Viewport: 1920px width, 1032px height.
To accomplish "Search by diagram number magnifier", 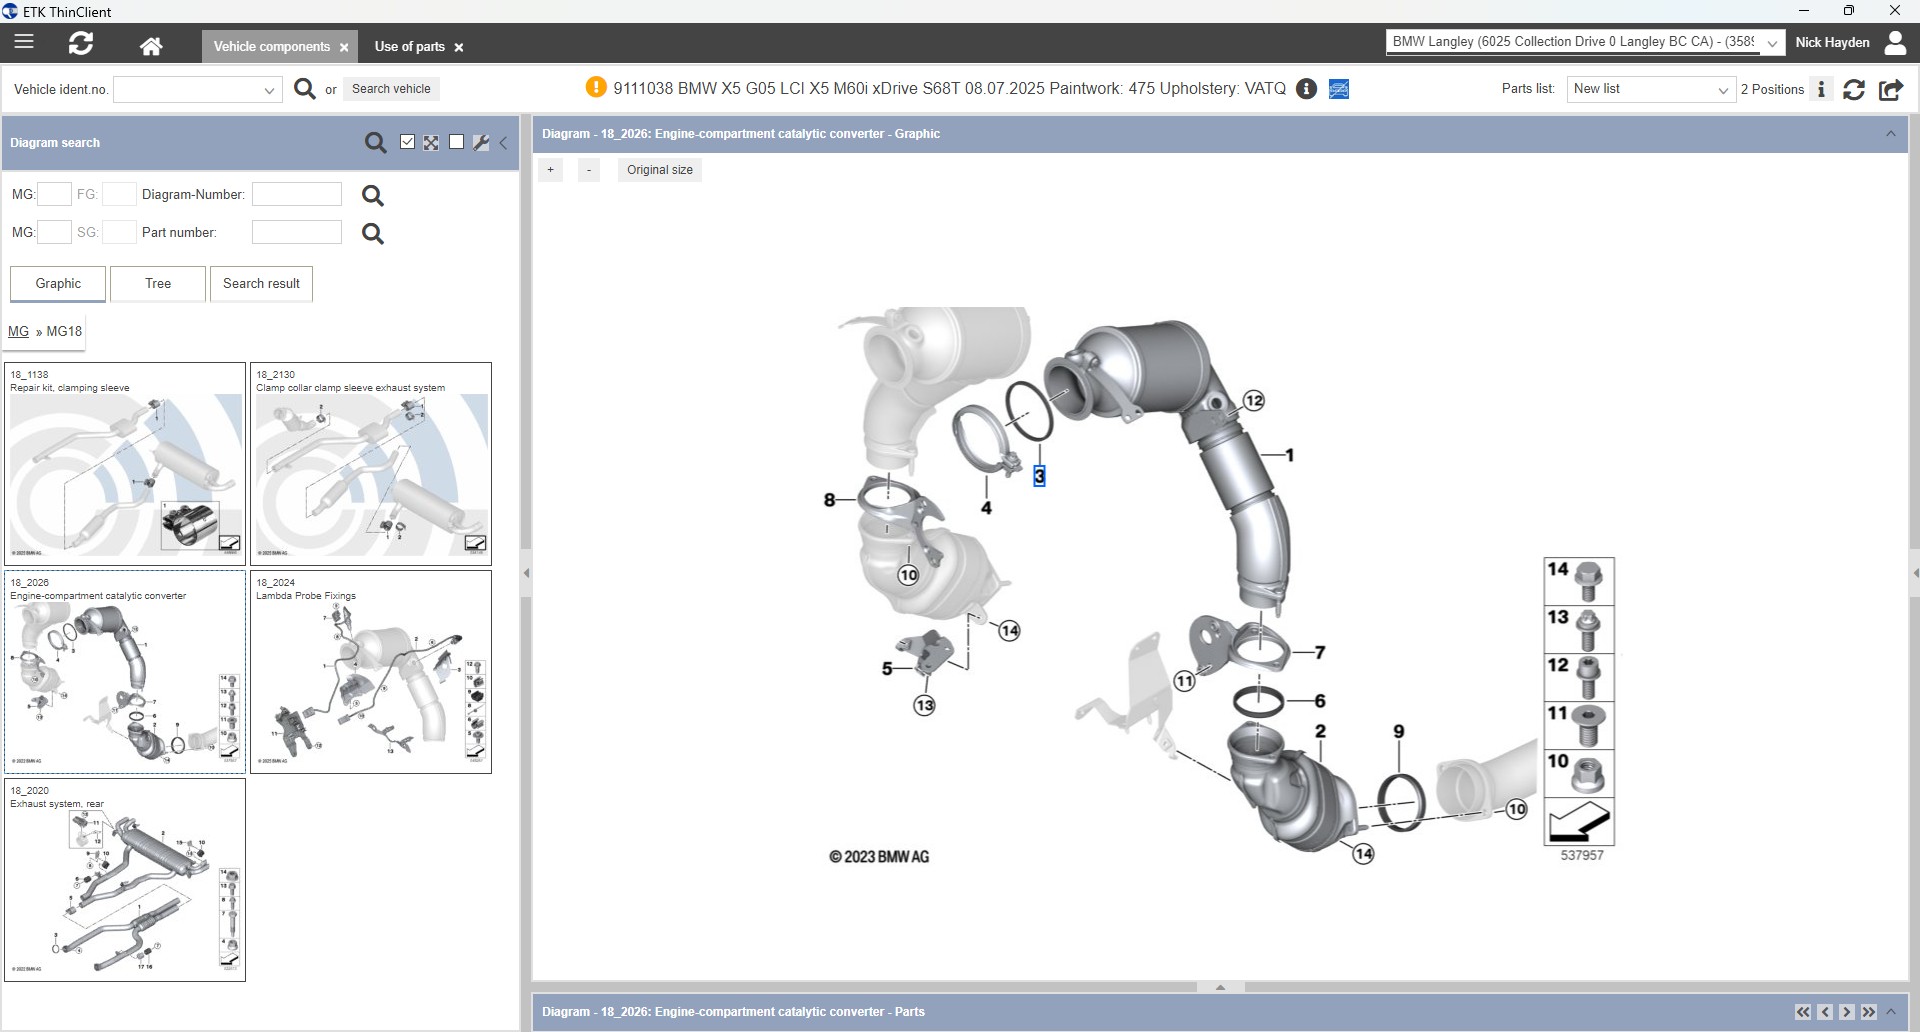I will pyautogui.click(x=372, y=195).
